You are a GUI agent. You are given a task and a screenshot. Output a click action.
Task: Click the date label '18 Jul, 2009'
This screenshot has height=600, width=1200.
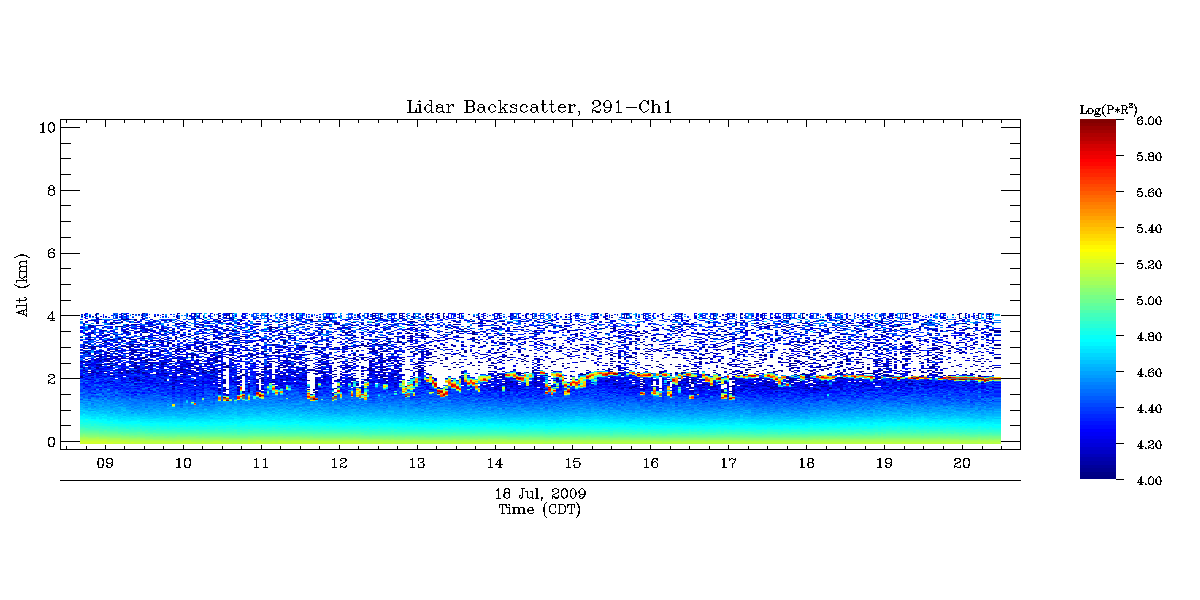(x=540, y=494)
